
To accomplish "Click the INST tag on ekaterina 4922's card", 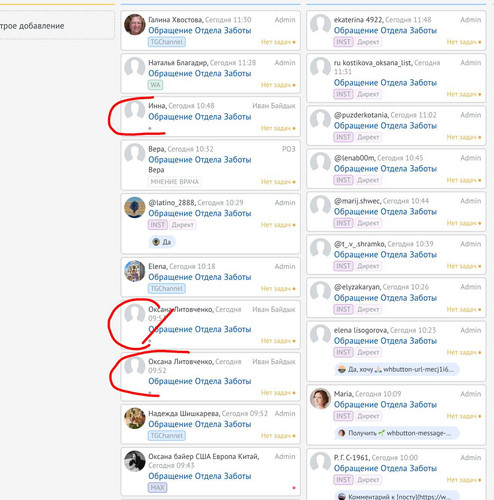I will pyautogui.click(x=343, y=42).
